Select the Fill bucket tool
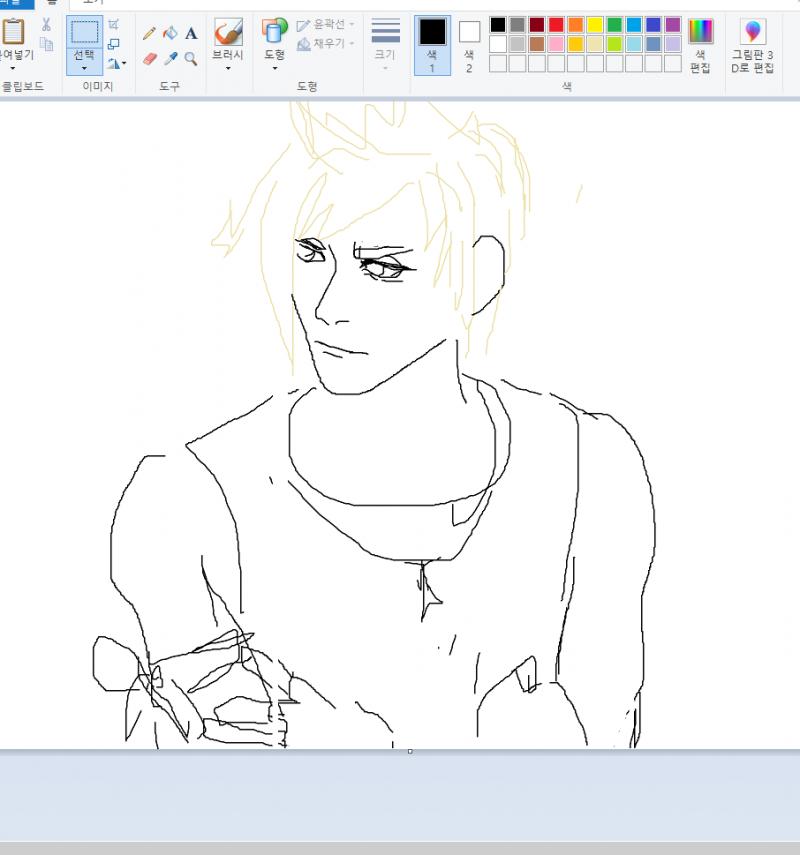This screenshot has width=800, height=855. click(x=170, y=33)
